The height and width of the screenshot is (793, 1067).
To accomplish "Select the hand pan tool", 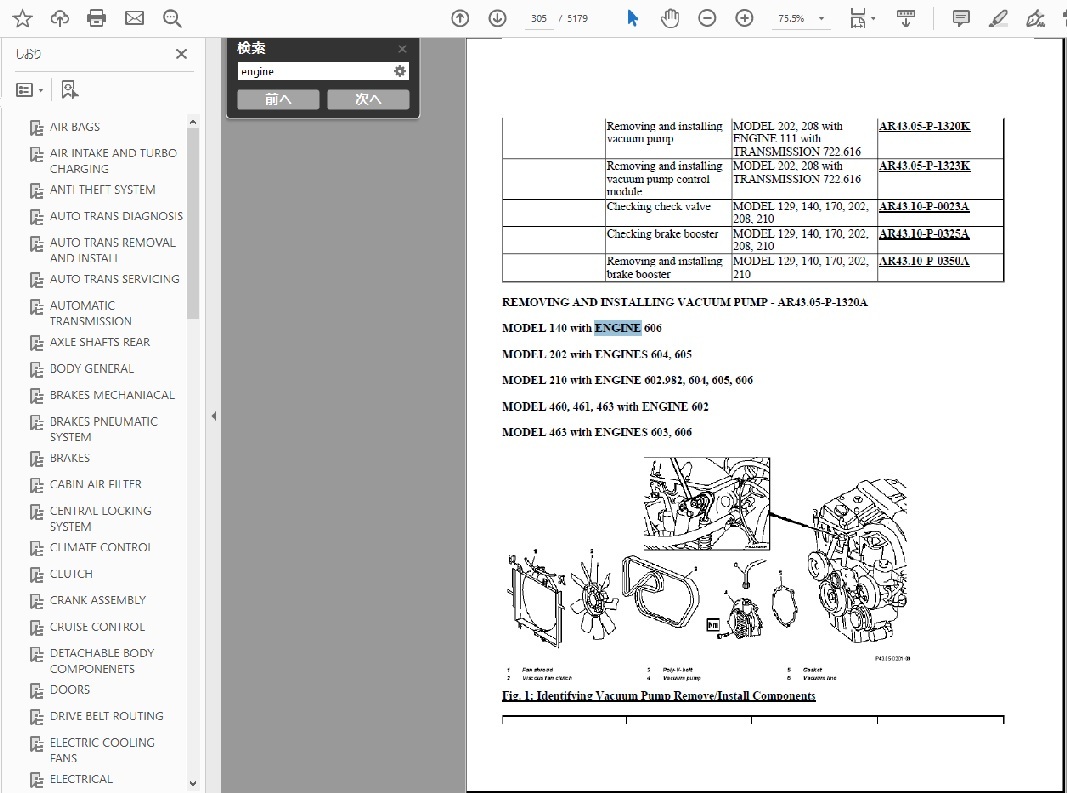I will (x=670, y=18).
